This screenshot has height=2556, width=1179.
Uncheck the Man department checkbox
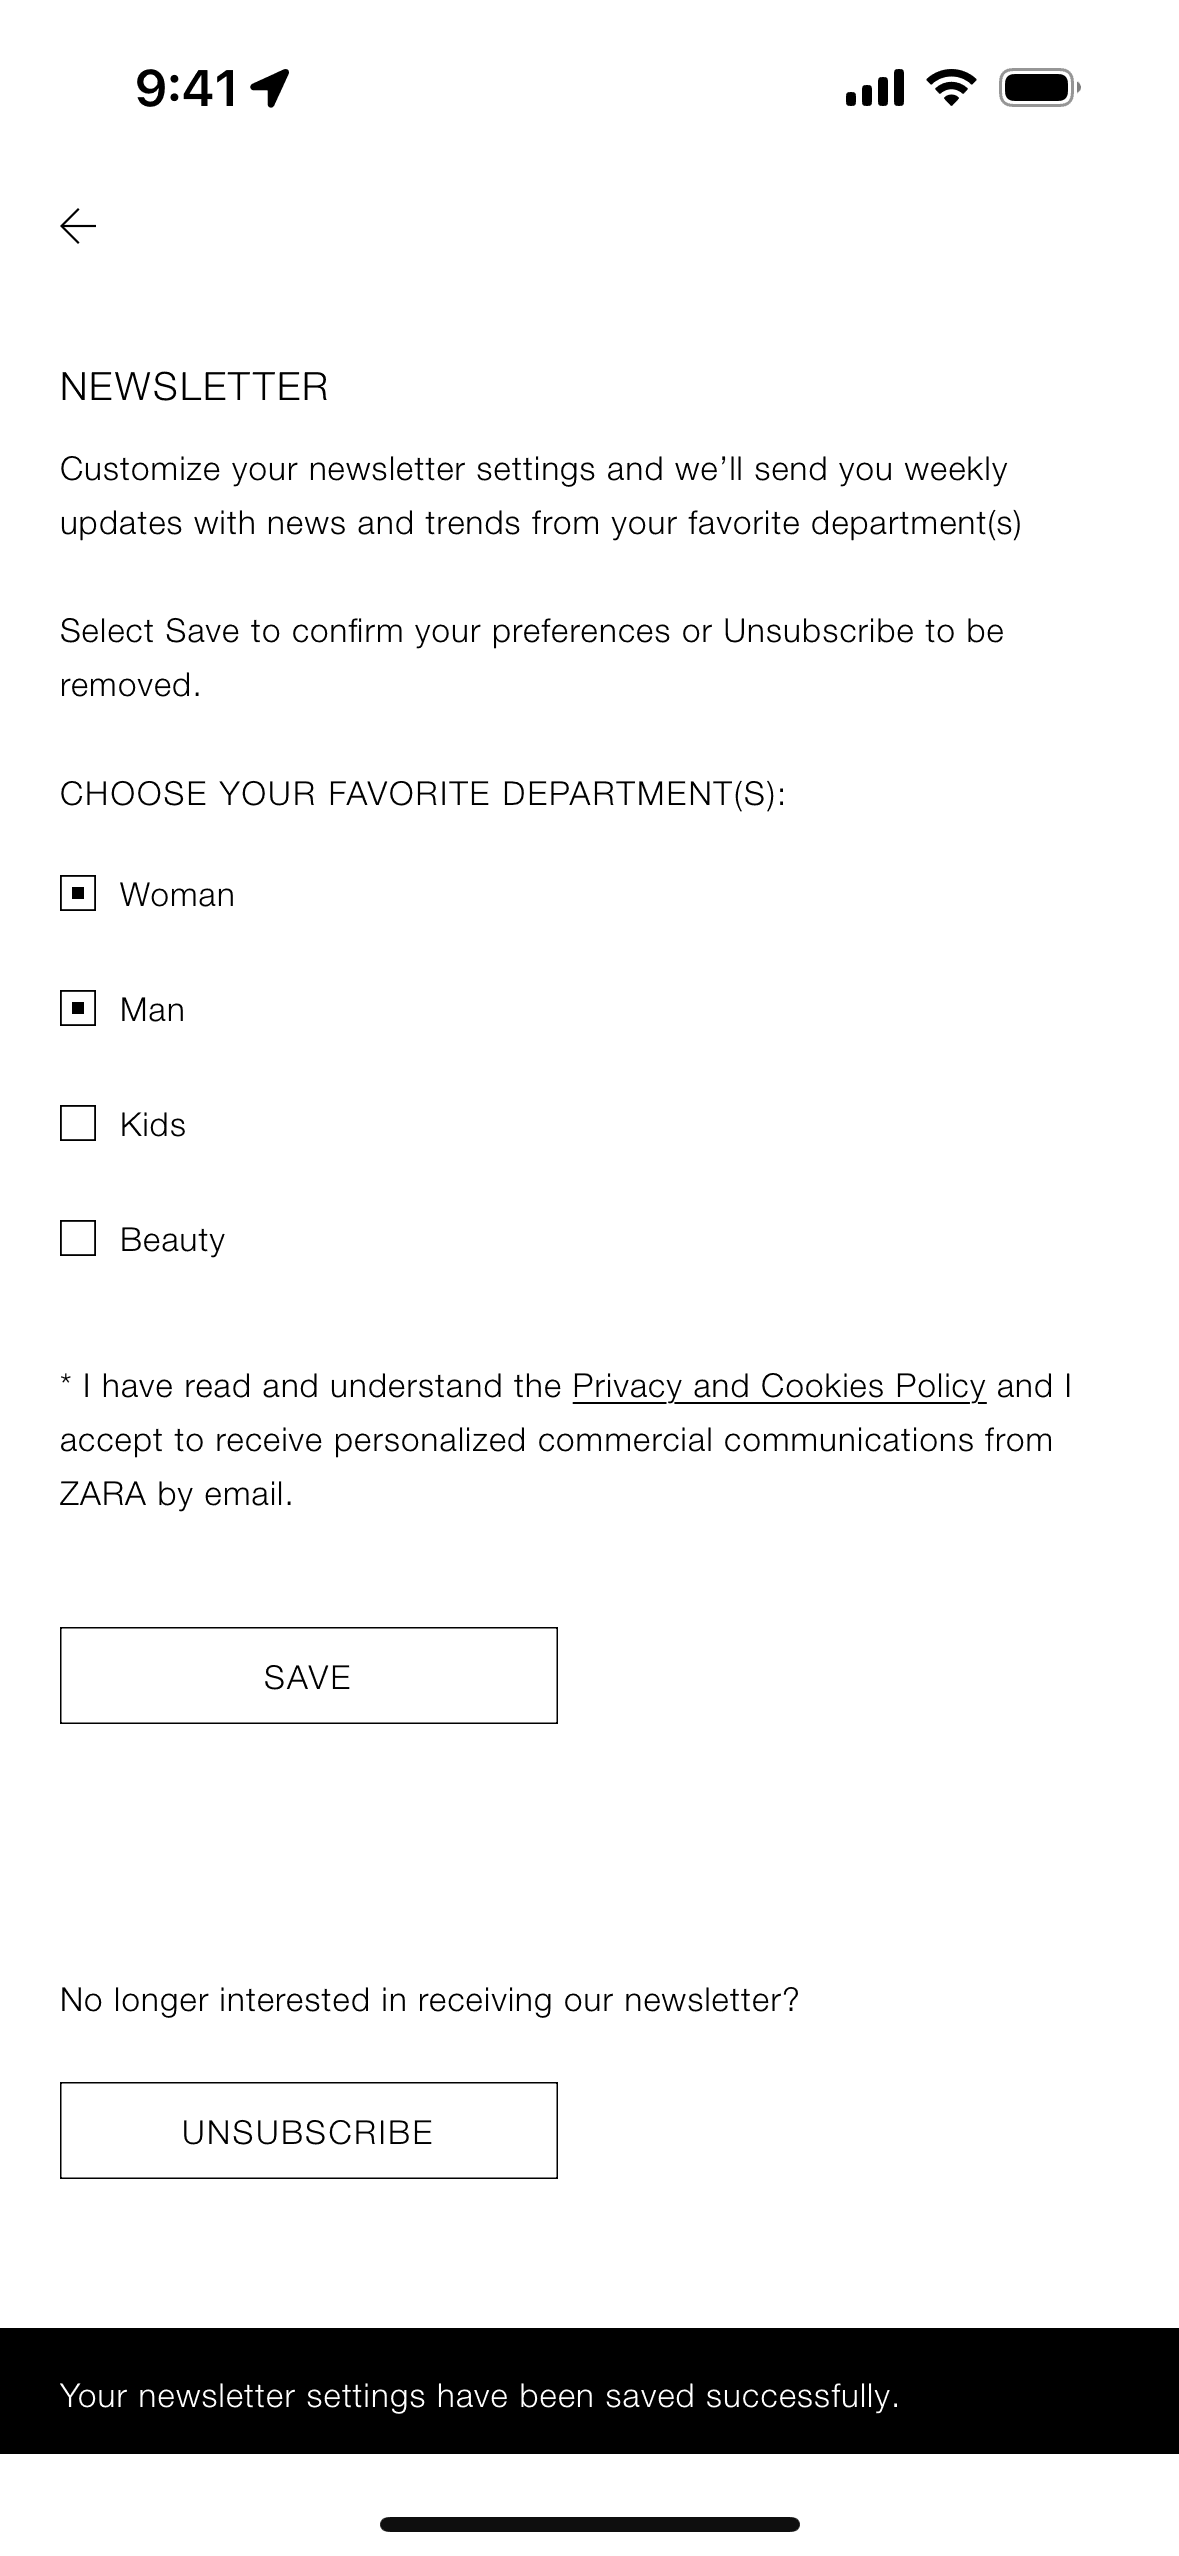[x=80, y=1008]
